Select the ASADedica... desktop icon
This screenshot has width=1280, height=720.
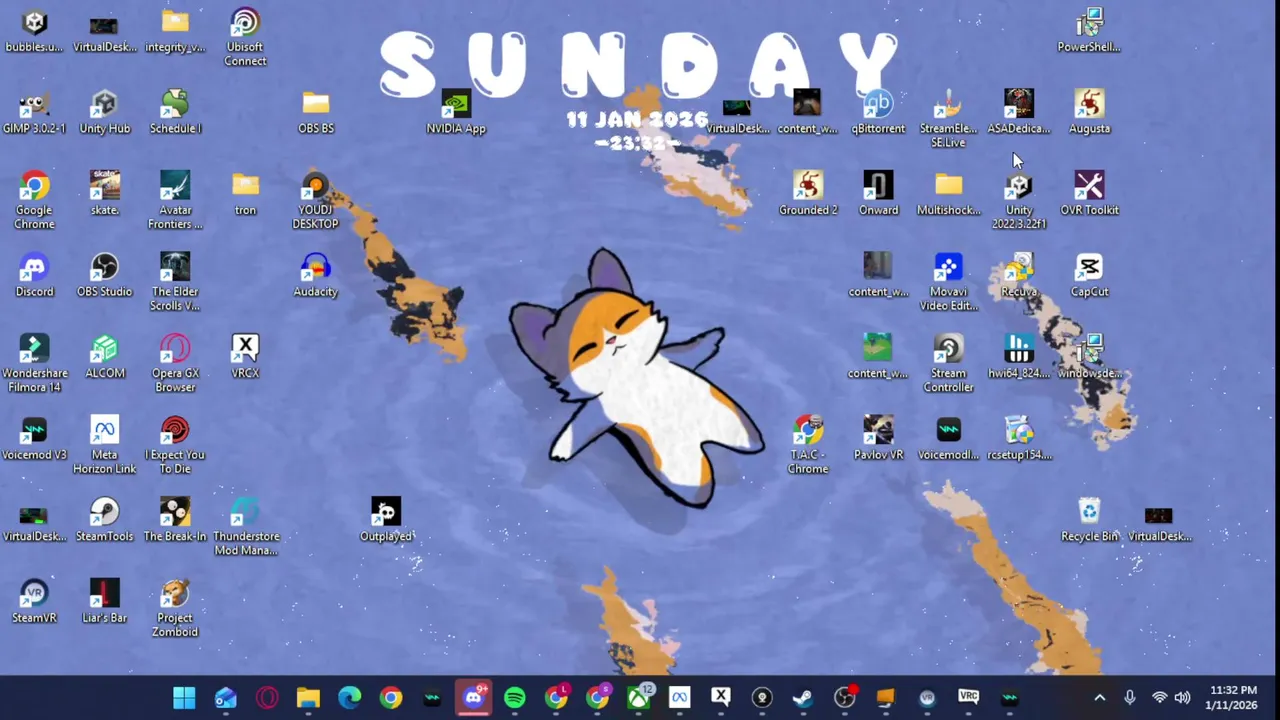pos(1019,111)
